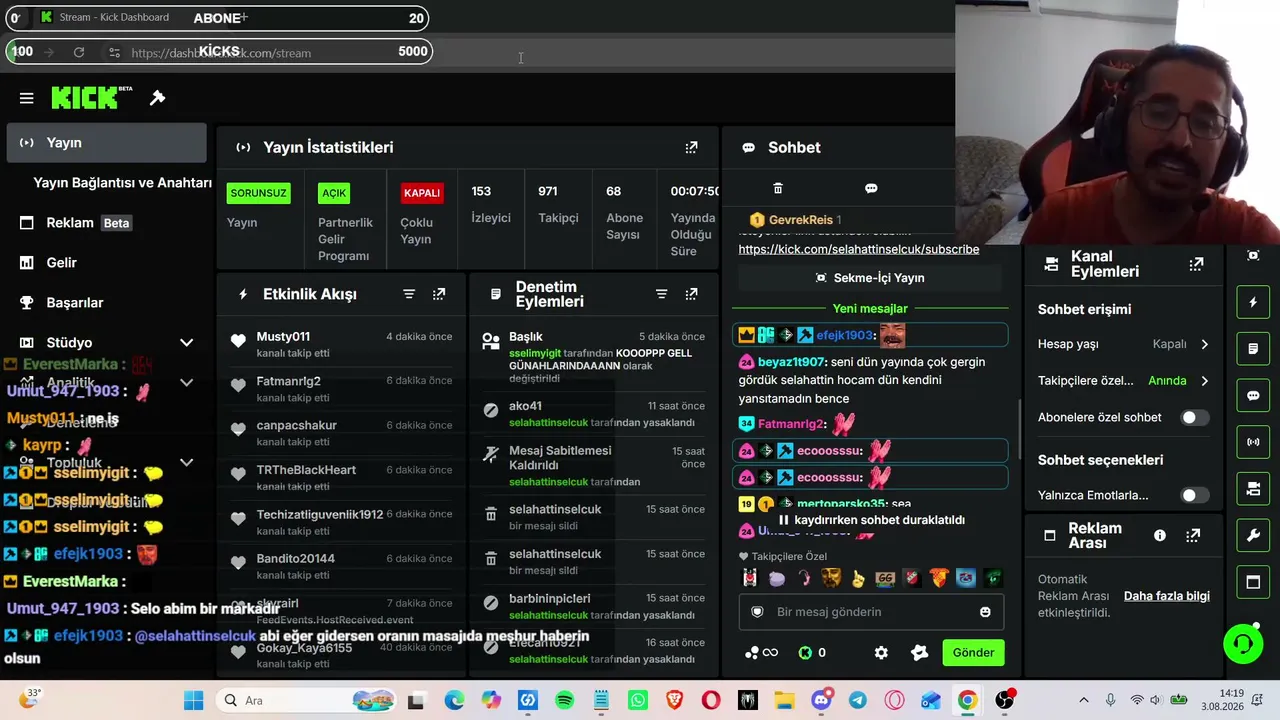Click the Yeni mesajlar divider to resume chat

870,309
